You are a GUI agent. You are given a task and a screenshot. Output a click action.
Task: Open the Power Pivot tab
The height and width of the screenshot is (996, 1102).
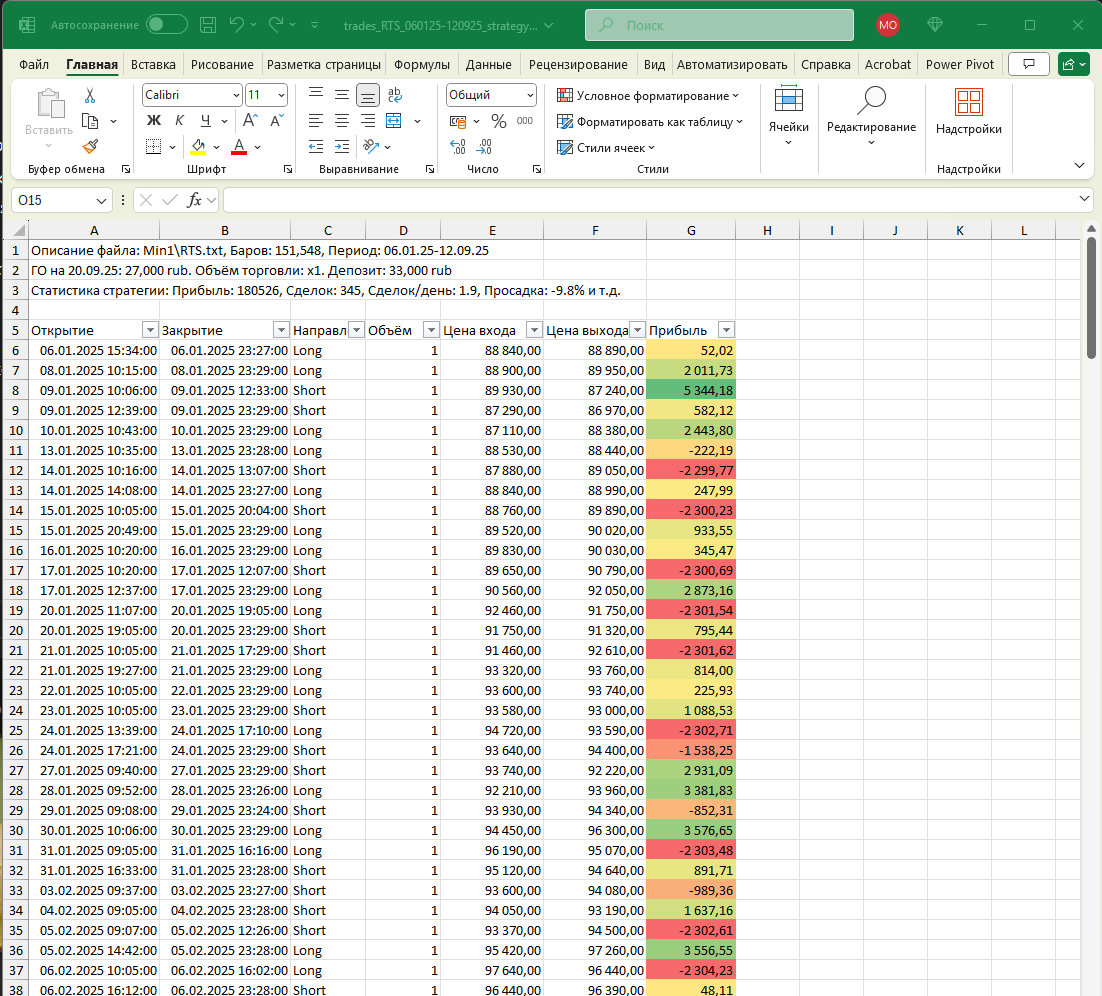click(x=959, y=65)
